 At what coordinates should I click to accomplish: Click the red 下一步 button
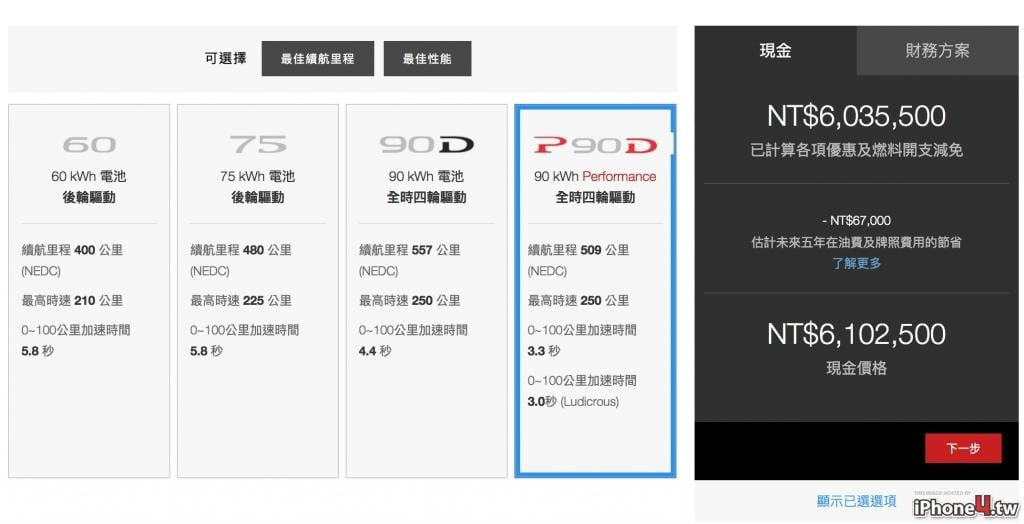pos(963,448)
